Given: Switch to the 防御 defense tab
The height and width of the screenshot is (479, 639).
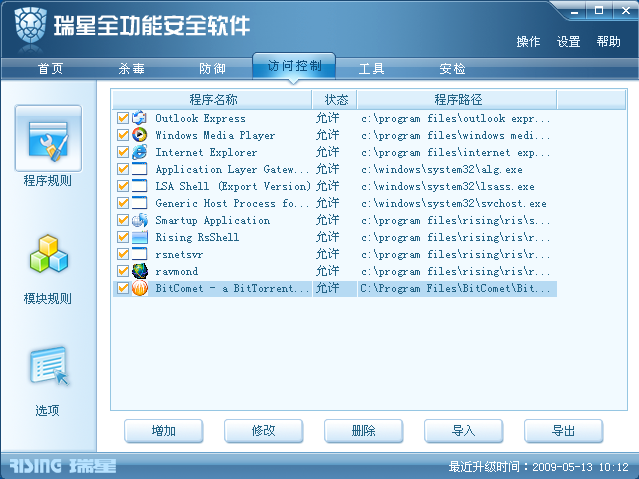Looking at the screenshot, I should coord(212,68).
